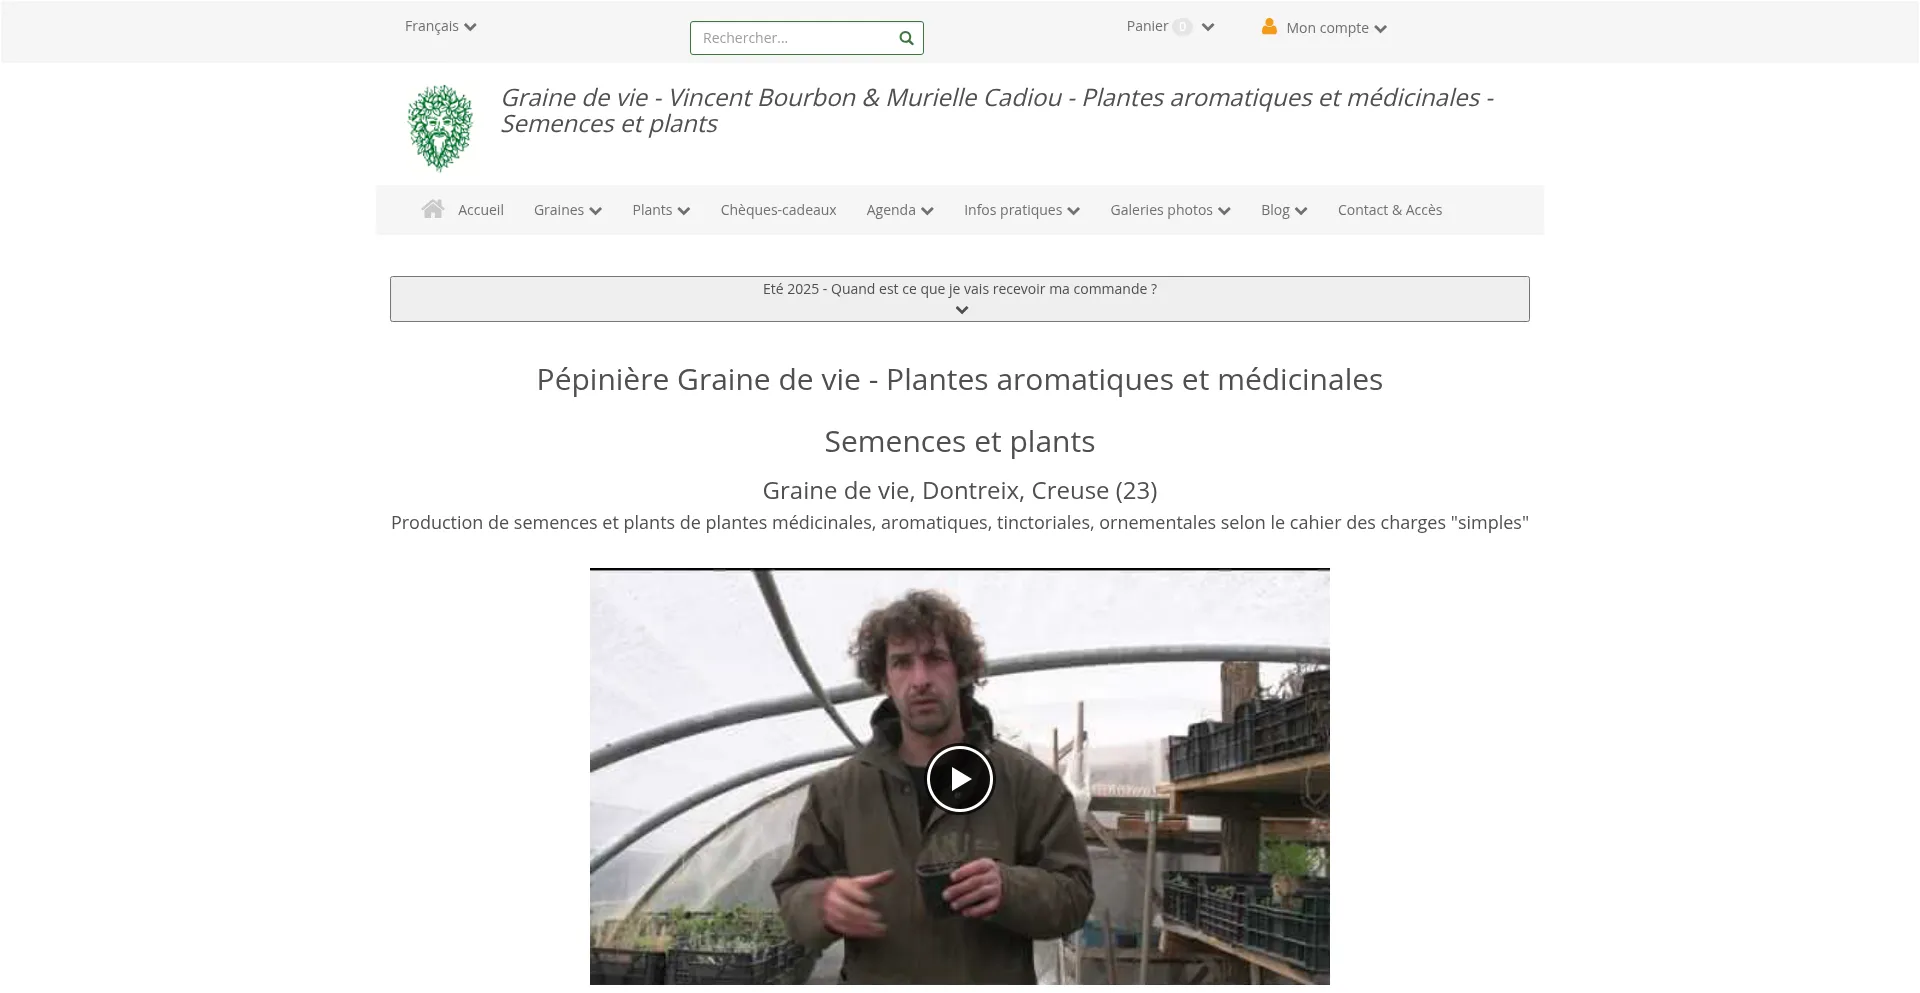Viewport: 1920px width, 993px height.
Task: Open the Mon compte dropdown
Action: [1336, 28]
